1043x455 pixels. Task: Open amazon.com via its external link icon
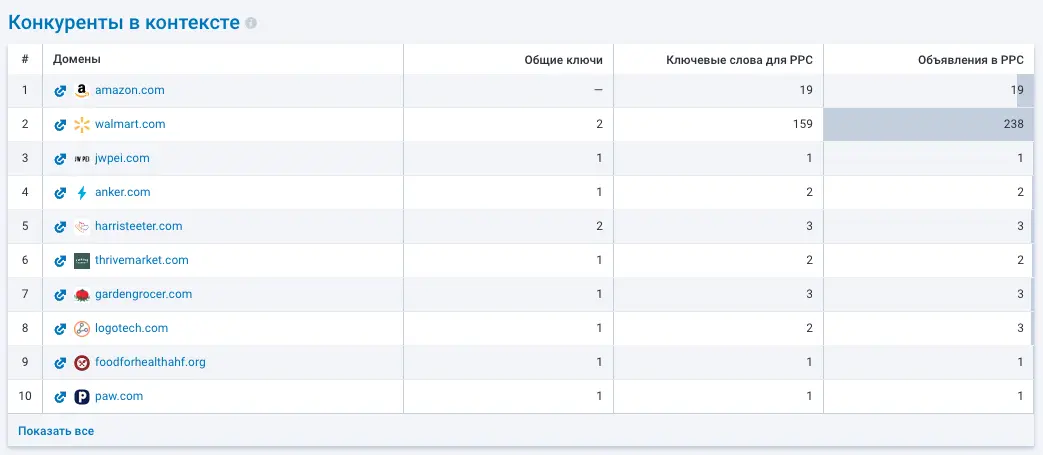[x=60, y=91]
